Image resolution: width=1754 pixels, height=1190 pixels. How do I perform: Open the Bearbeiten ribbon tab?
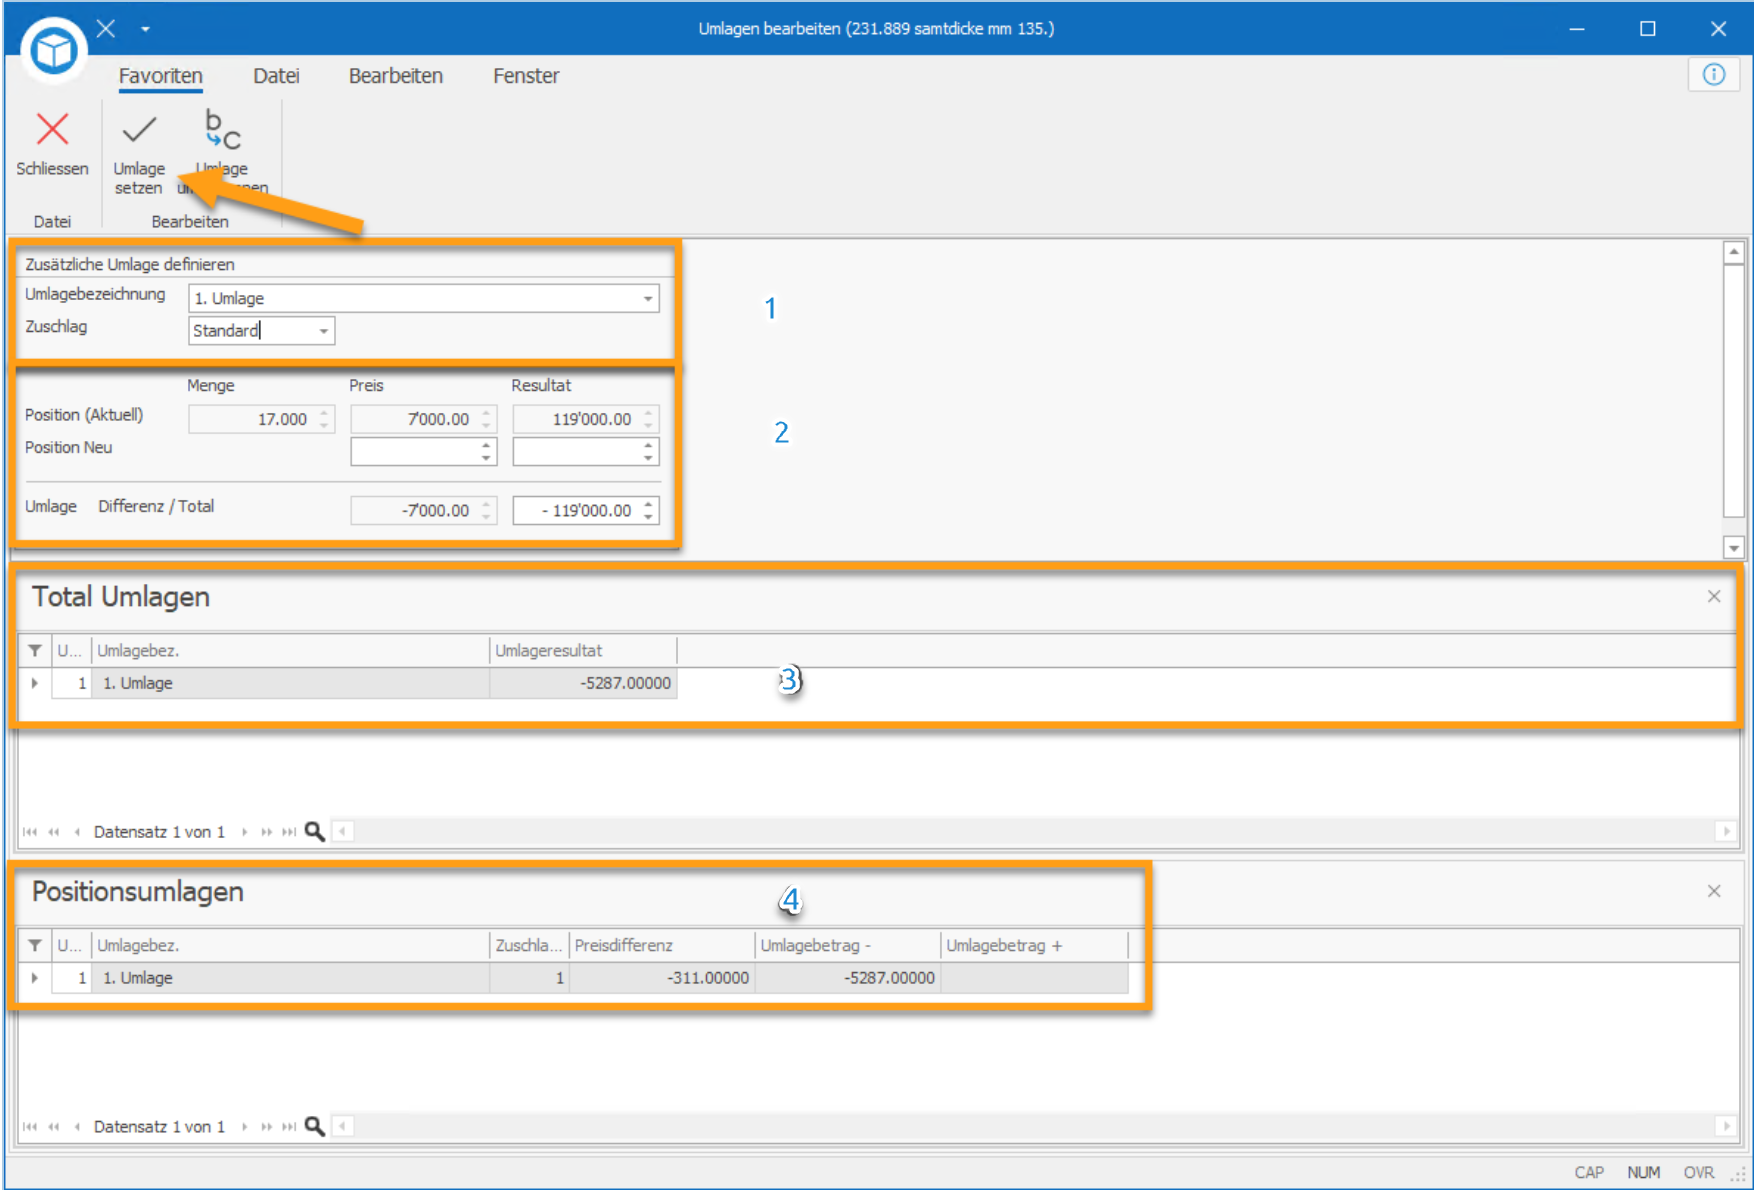tap(396, 76)
